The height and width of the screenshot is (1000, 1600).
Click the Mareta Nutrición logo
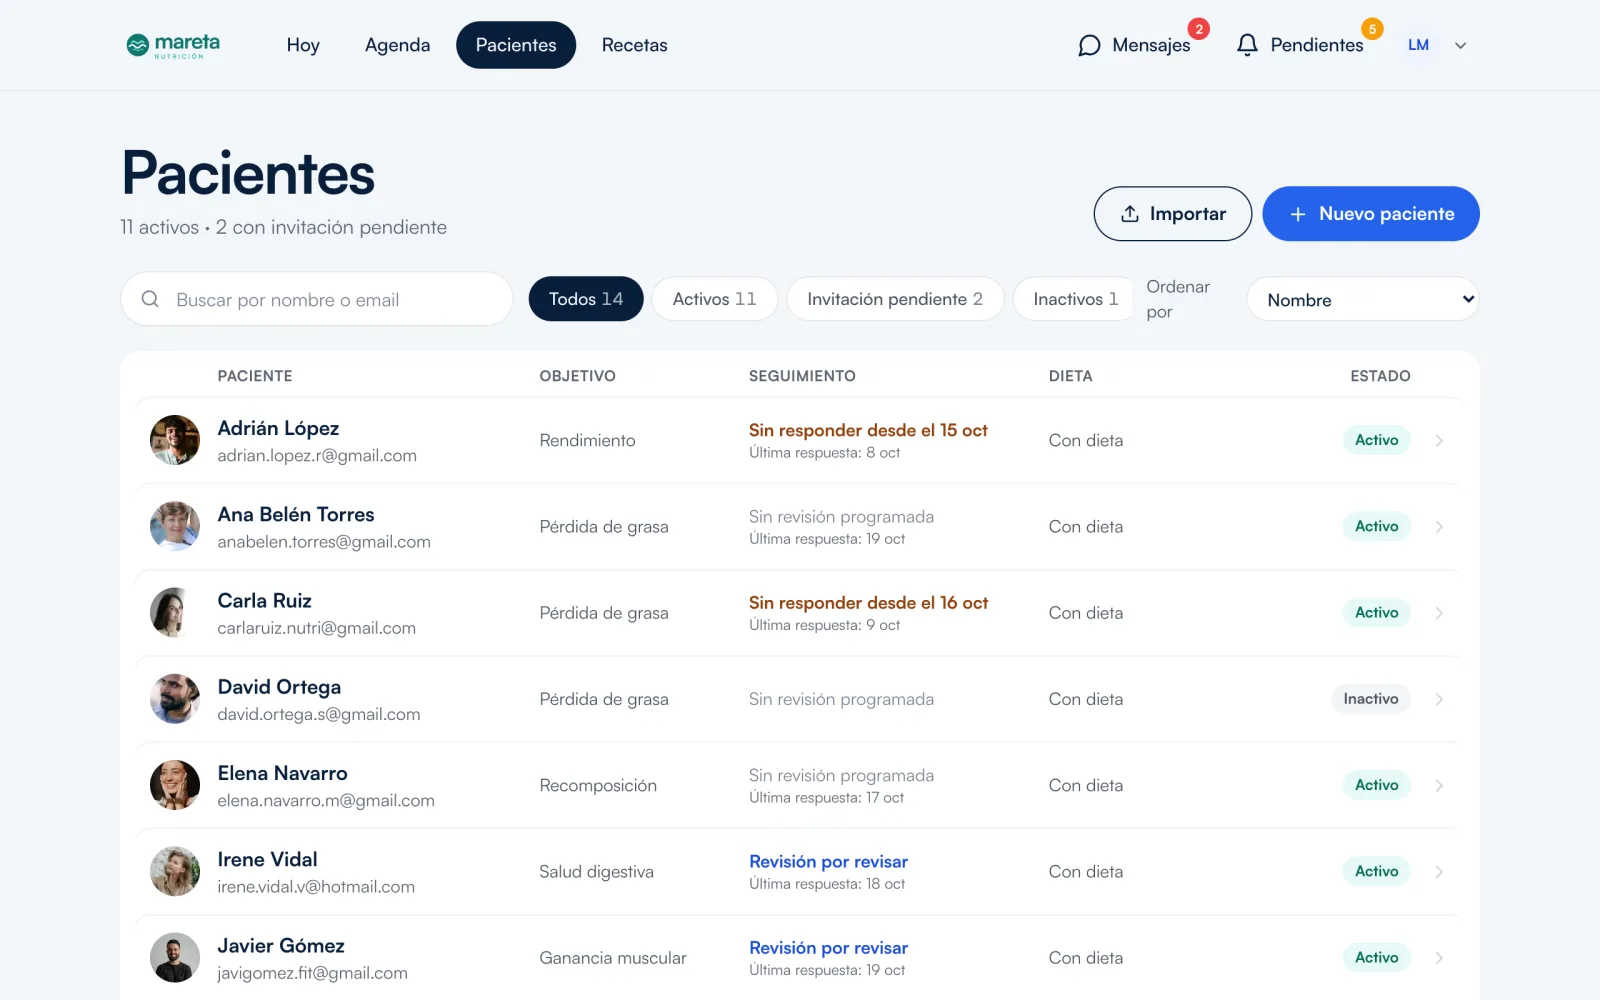click(x=173, y=45)
